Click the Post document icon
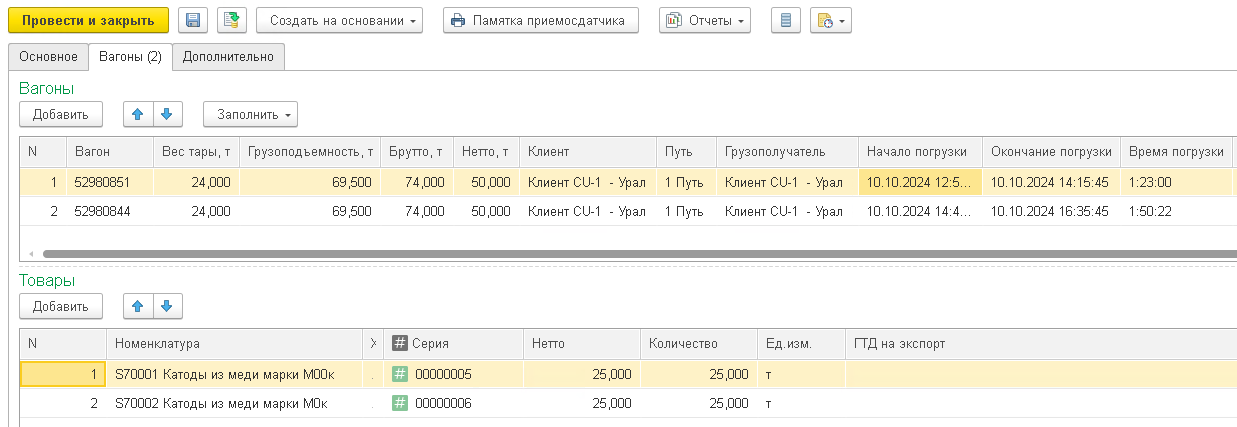This screenshot has width=1237, height=427. [231, 20]
